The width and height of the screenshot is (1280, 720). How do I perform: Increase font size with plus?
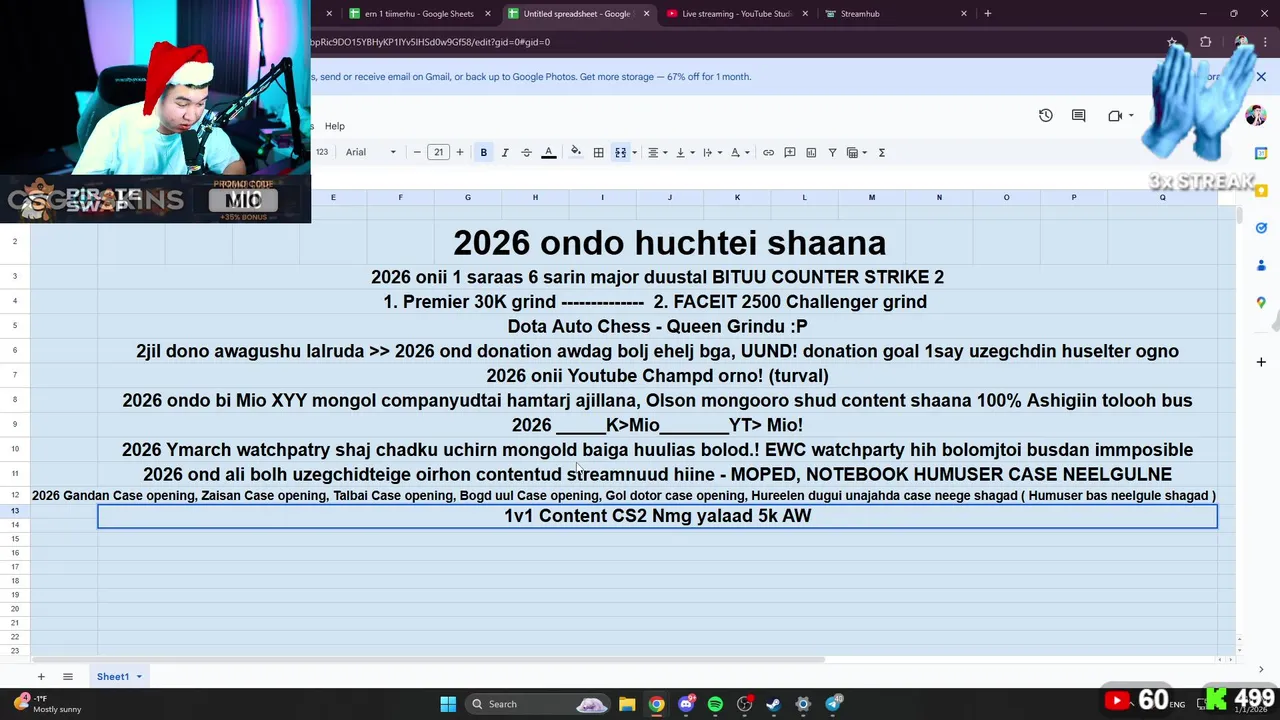coord(460,152)
